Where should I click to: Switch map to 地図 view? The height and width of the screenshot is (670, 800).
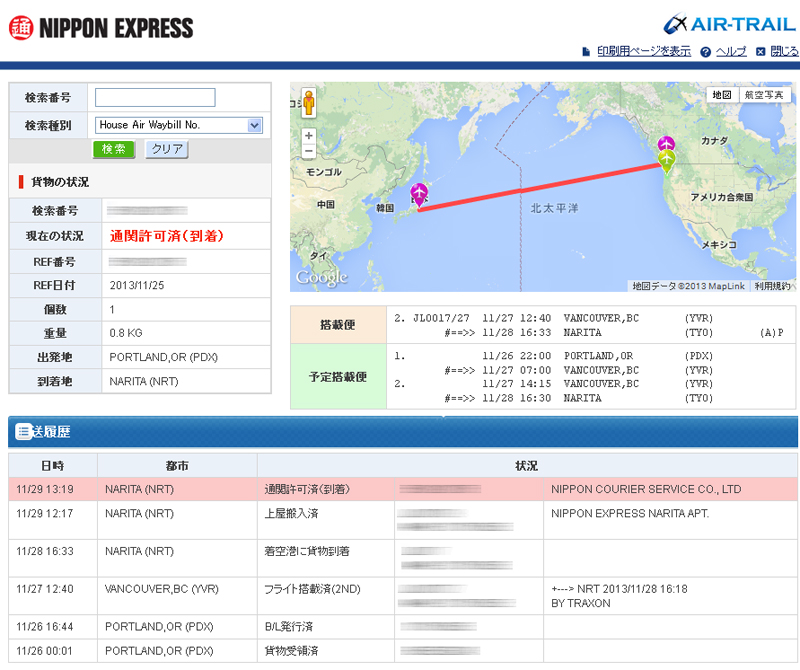722,95
